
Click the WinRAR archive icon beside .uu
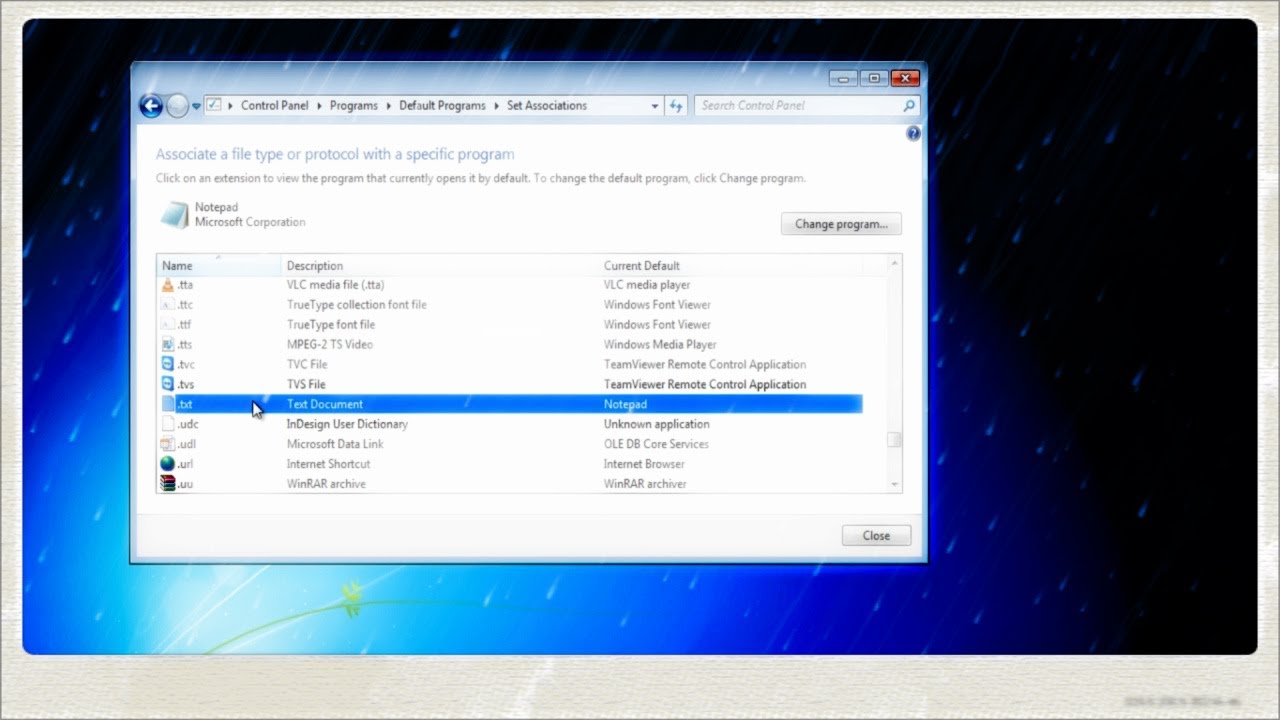click(x=168, y=483)
